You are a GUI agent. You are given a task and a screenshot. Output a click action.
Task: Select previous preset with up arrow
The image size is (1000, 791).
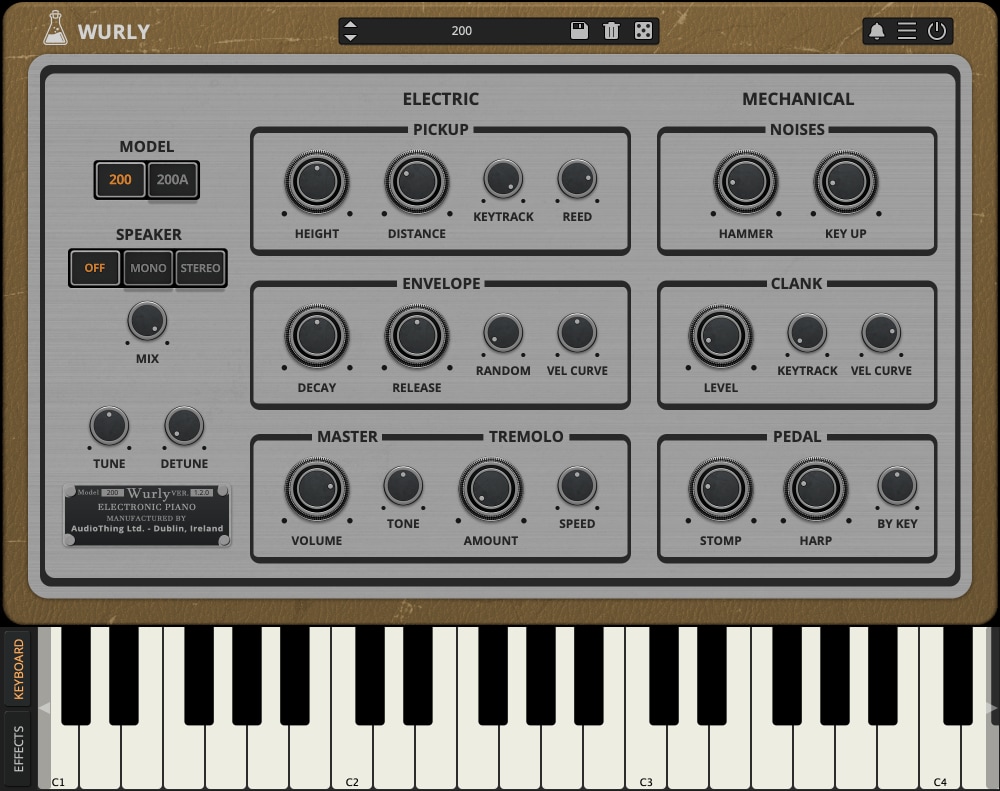[x=350, y=25]
